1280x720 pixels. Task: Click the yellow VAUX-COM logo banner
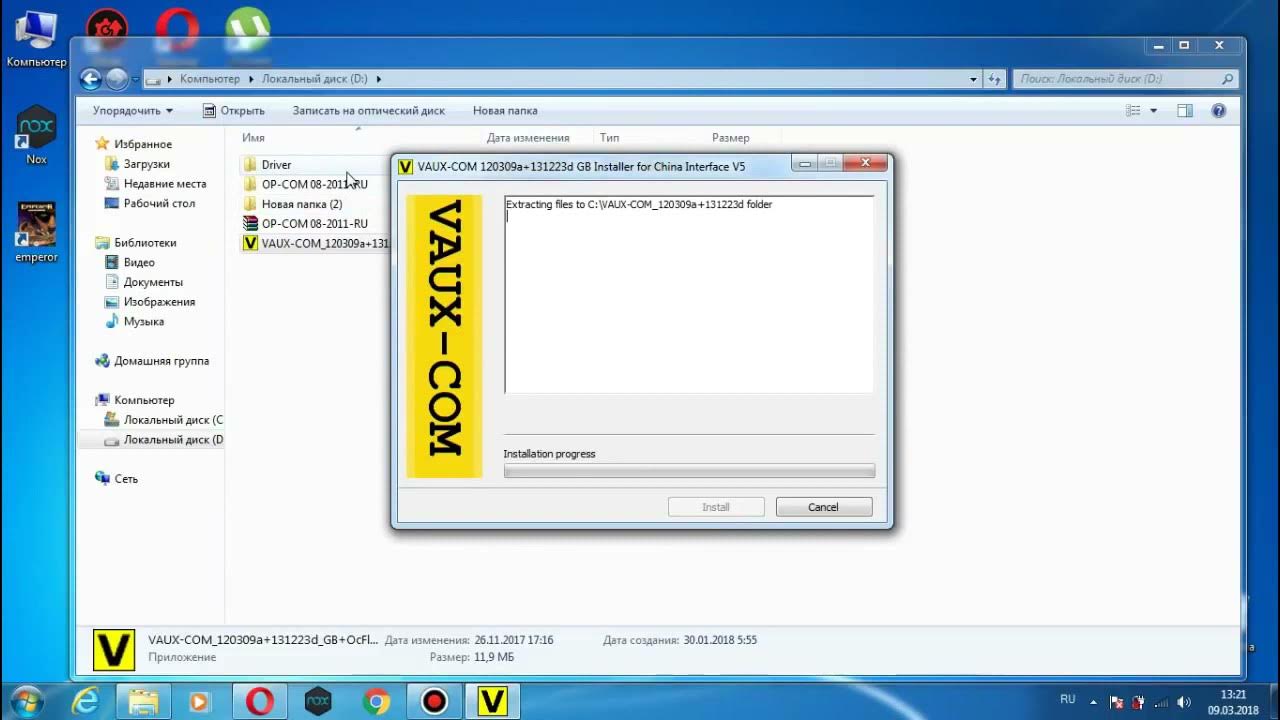point(444,336)
